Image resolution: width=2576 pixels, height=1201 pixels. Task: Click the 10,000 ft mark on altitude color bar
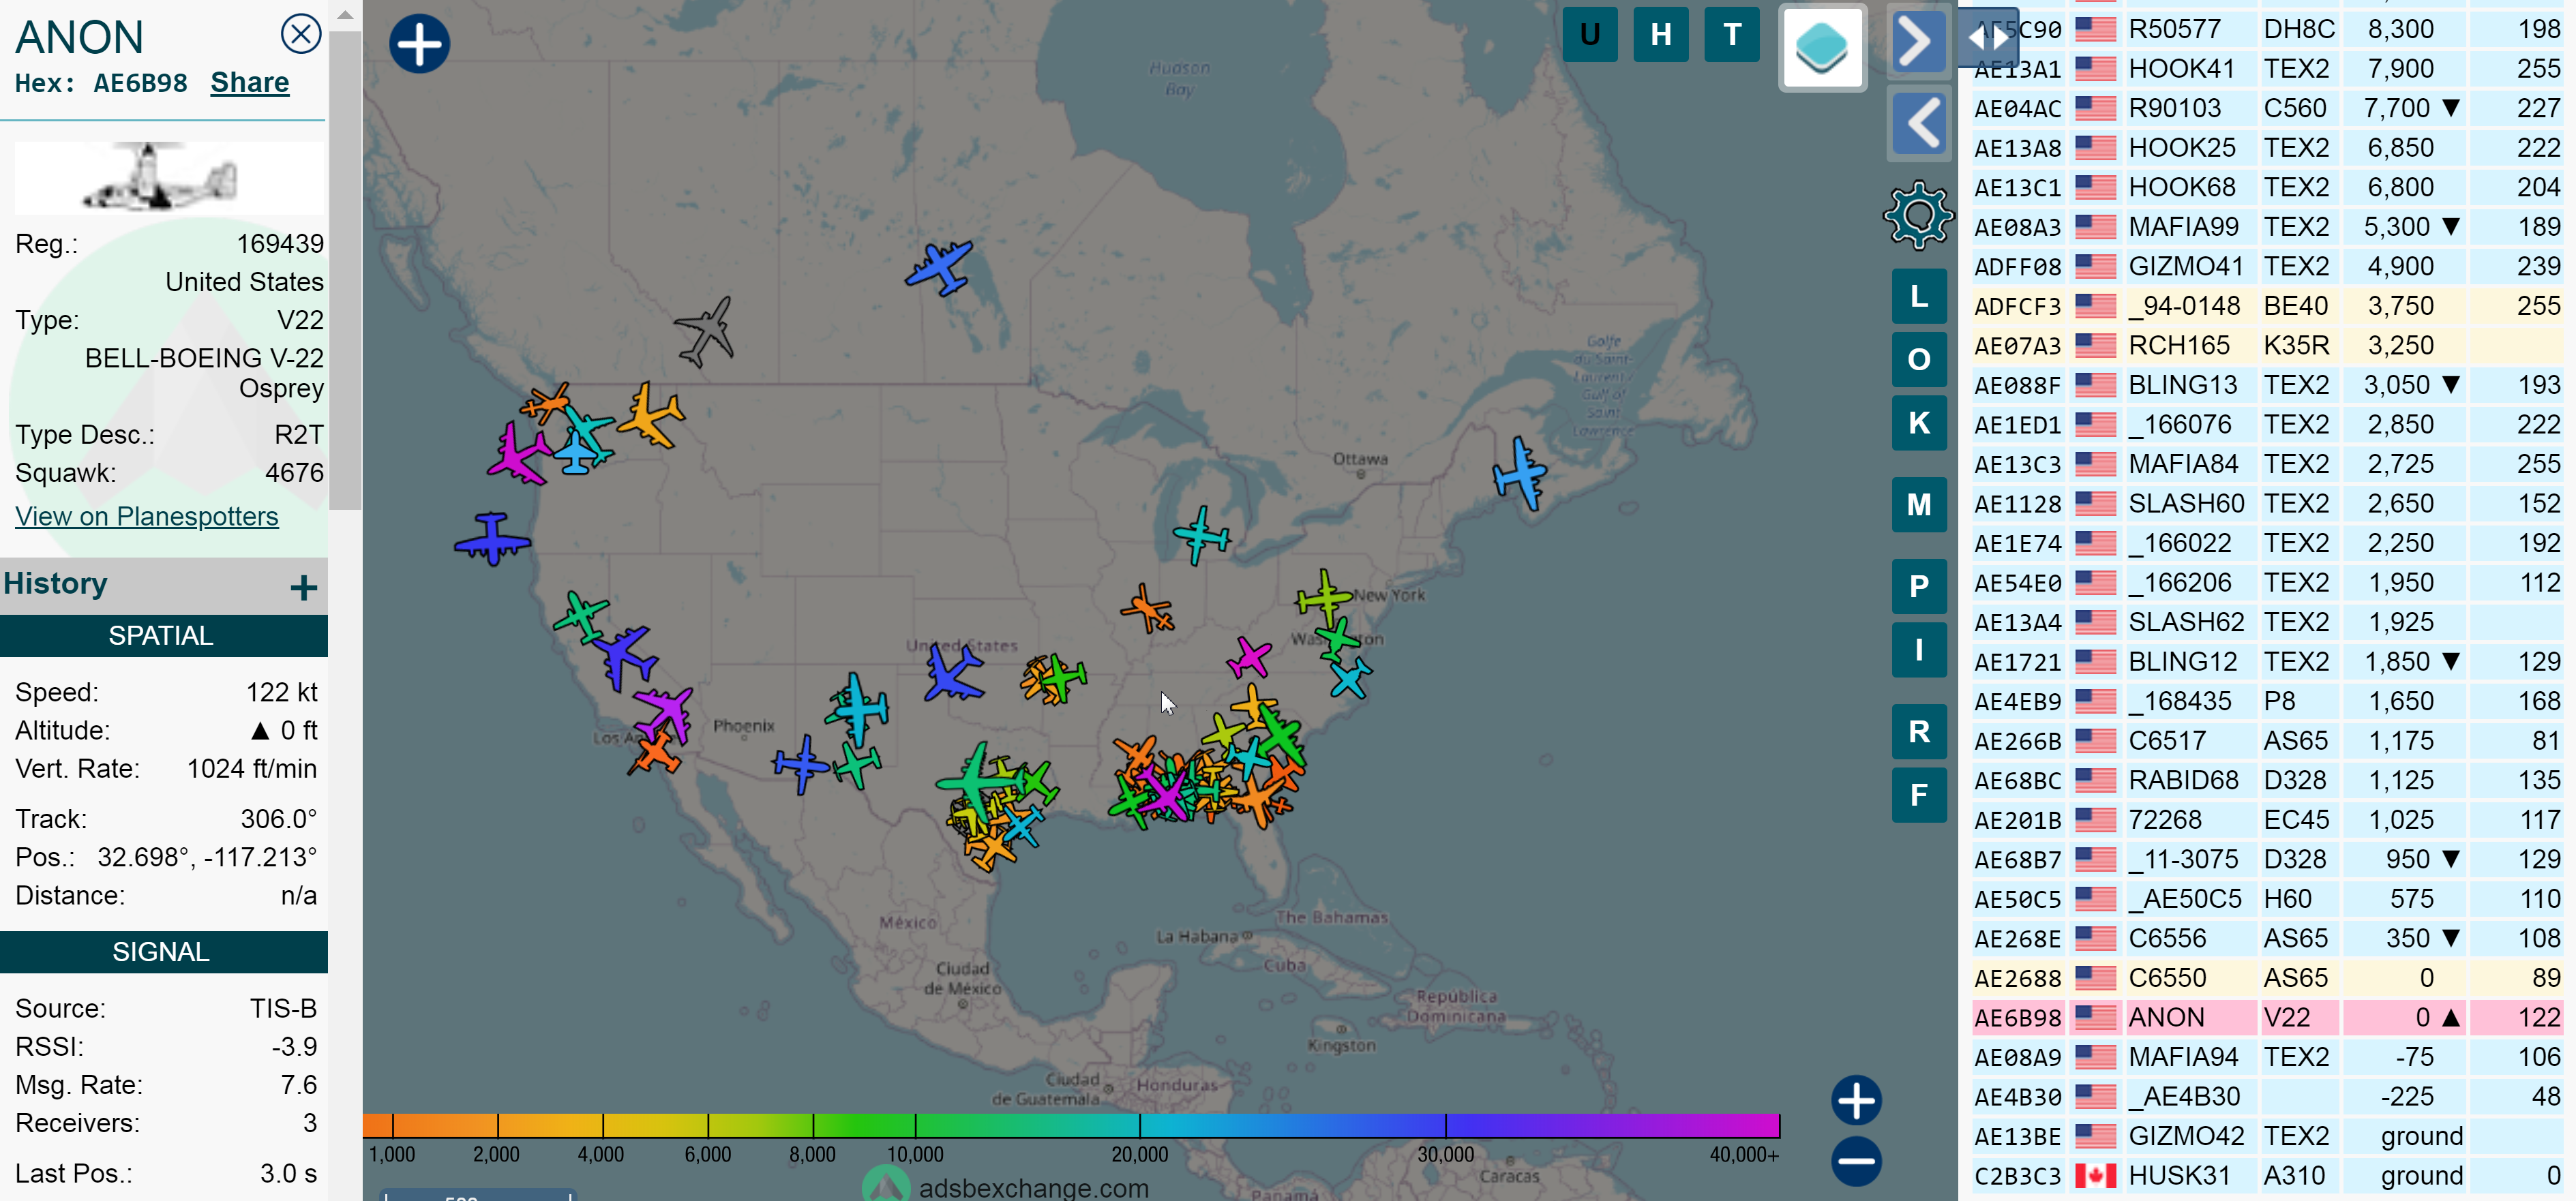pos(915,1126)
